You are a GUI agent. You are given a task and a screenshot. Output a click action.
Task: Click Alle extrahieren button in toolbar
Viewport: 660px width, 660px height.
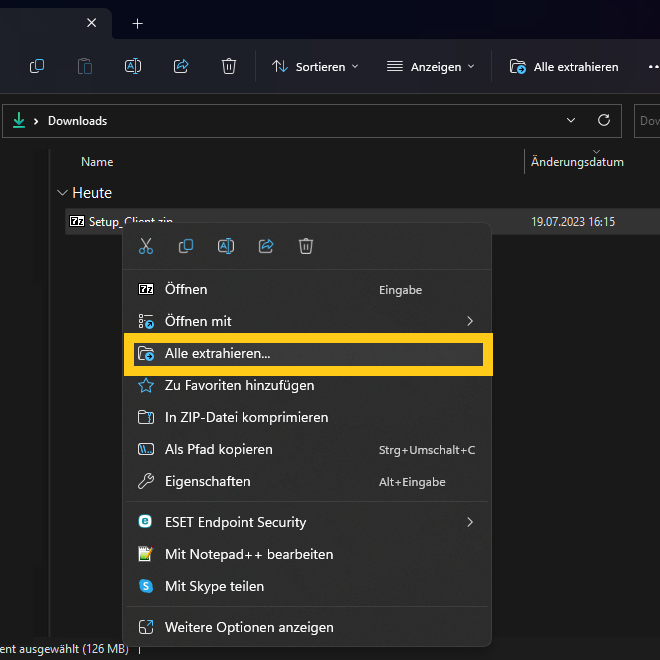pos(564,67)
